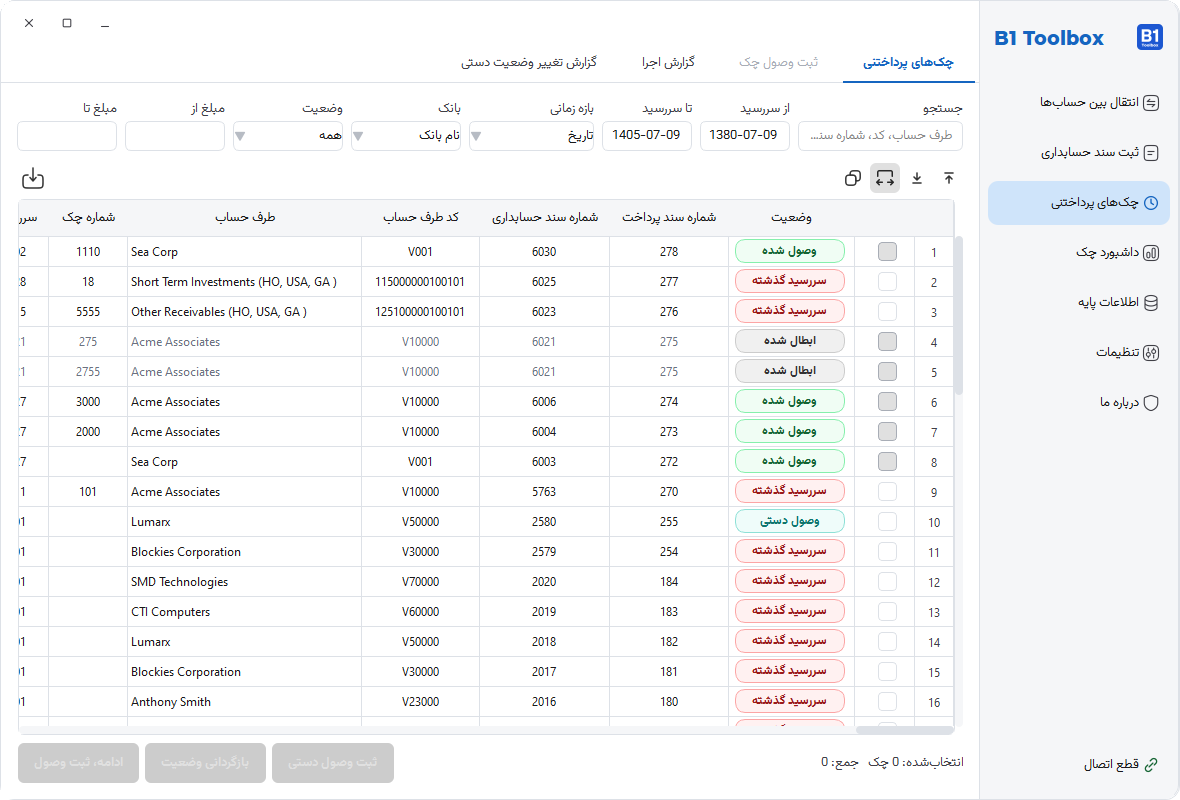This screenshot has height=800, width=1180.
Task: Click the مبلغ از amount field
Action: (x=175, y=136)
